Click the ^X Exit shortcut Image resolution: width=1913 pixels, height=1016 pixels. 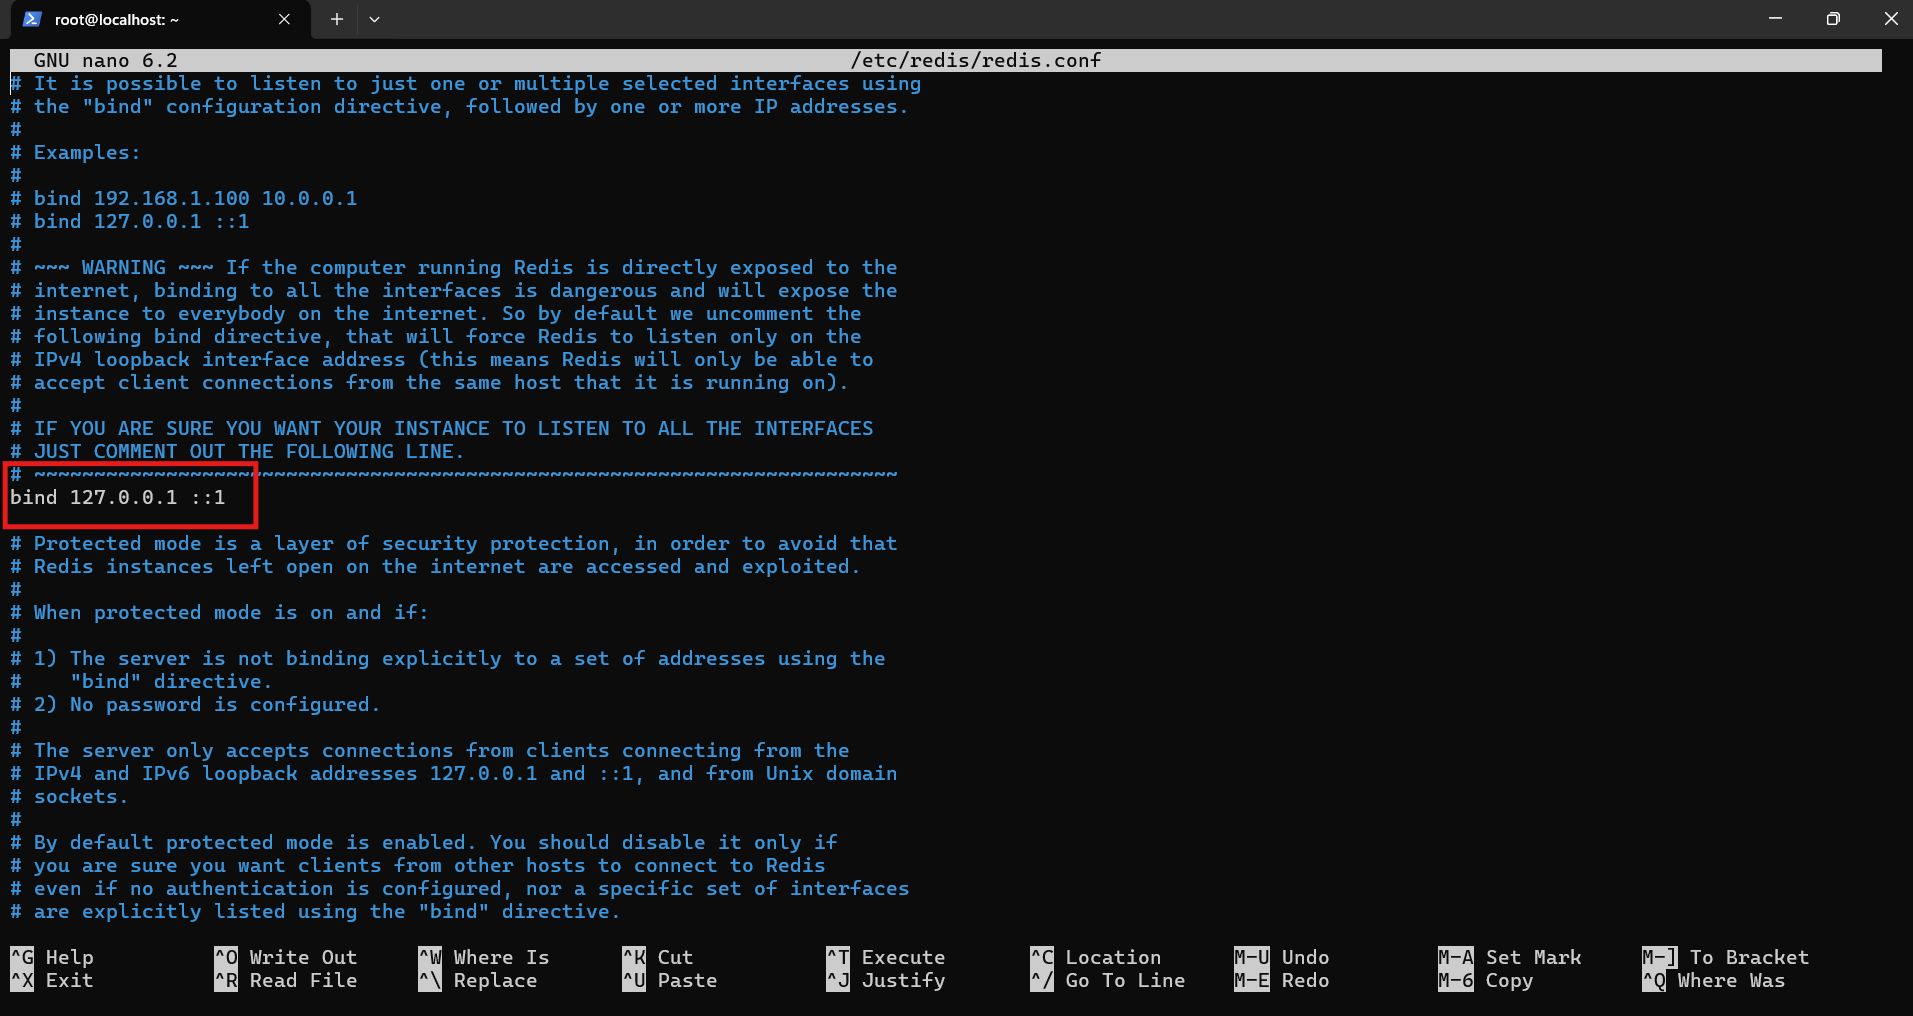[52, 980]
